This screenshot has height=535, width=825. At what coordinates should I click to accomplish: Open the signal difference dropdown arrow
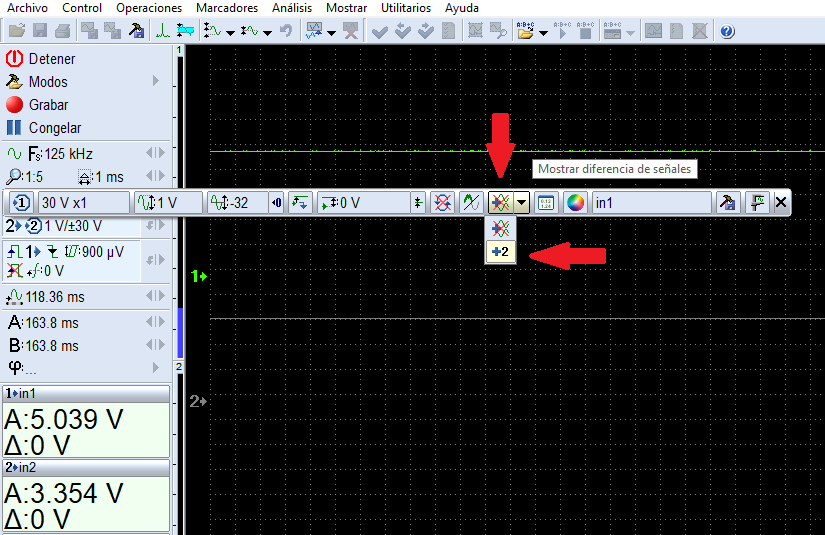(x=522, y=203)
